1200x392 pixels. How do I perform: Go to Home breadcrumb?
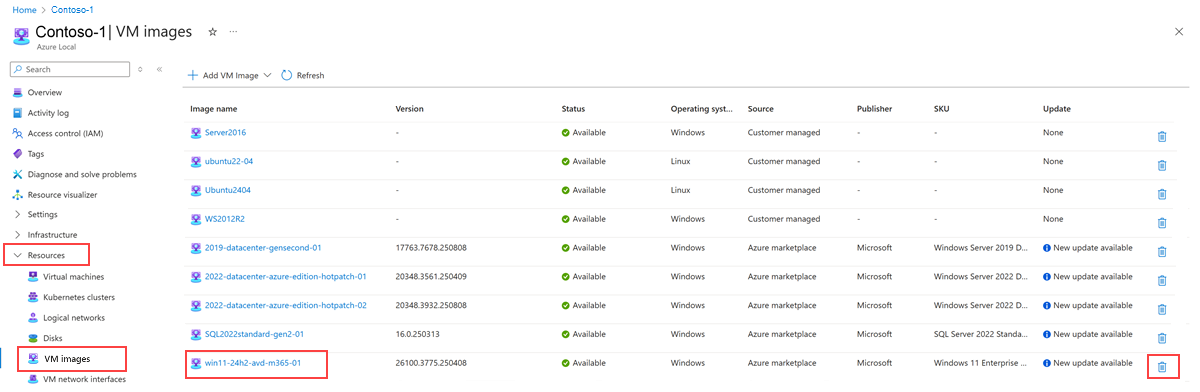[23, 9]
